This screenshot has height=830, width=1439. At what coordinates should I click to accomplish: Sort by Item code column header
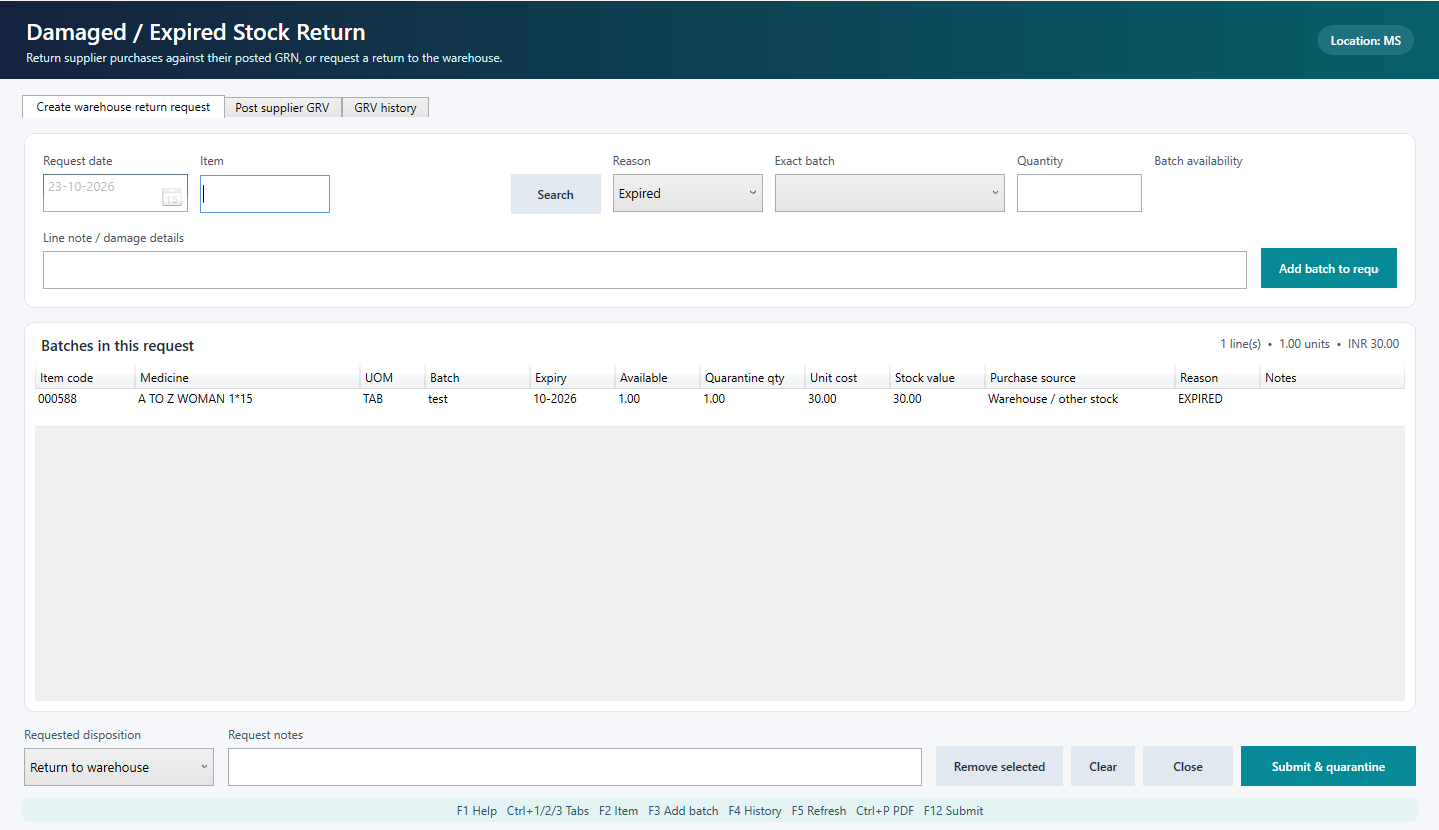click(85, 378)
